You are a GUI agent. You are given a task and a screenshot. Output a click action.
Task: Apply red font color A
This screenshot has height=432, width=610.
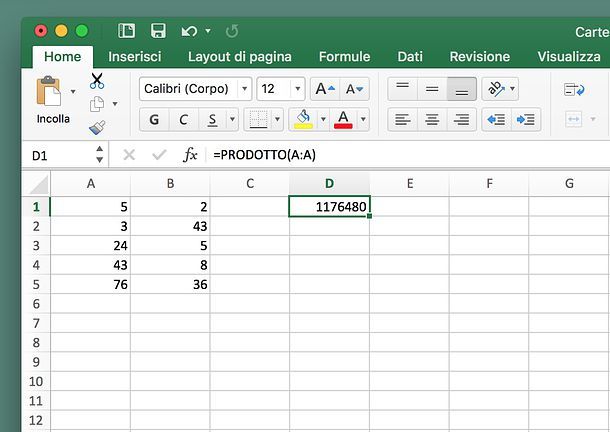343,119
